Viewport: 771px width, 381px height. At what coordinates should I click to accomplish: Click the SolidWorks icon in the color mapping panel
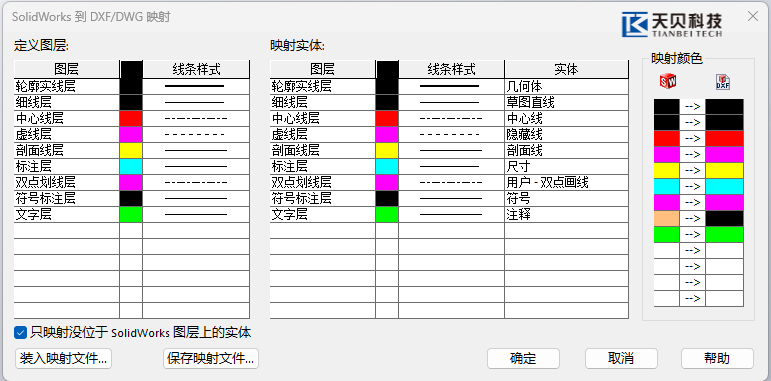point(668,82)
